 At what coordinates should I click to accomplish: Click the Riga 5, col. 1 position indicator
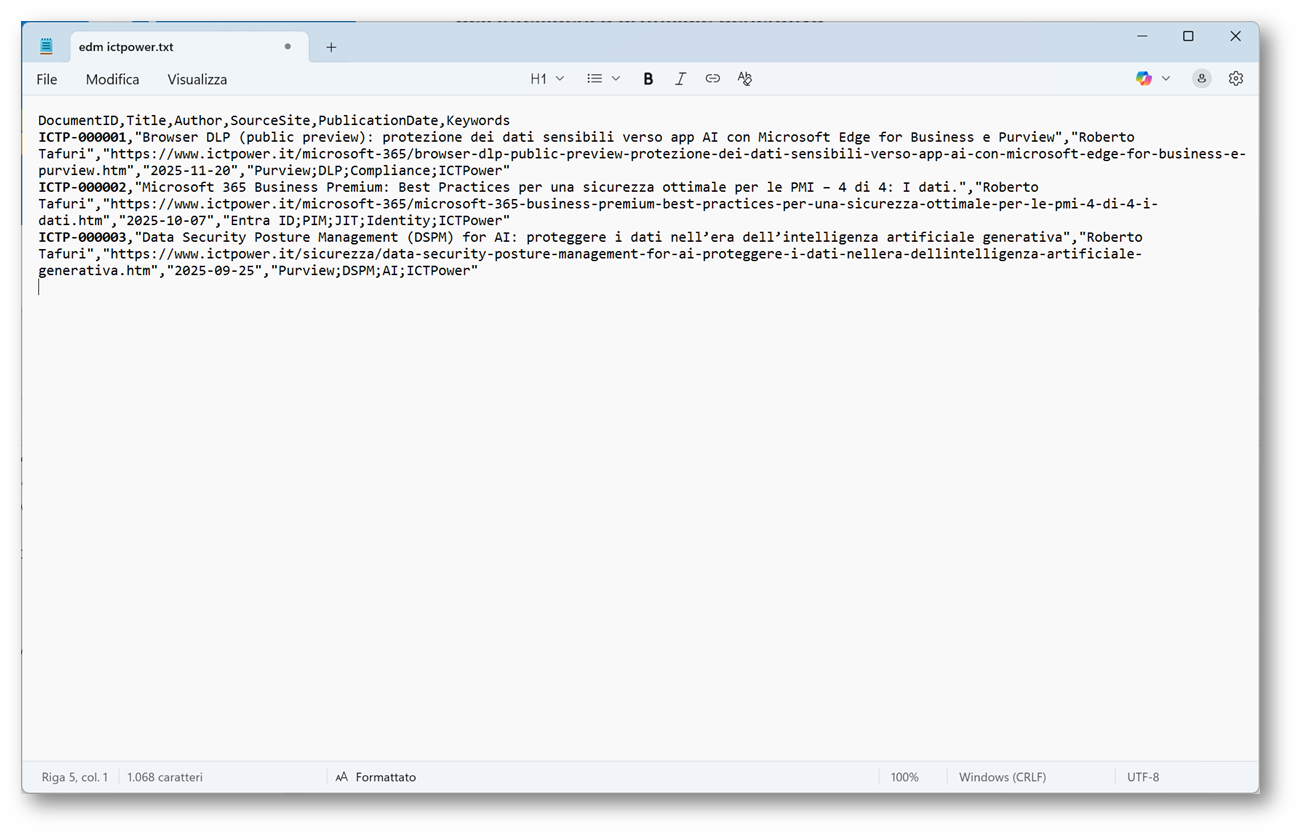click(x=75, y=777)
